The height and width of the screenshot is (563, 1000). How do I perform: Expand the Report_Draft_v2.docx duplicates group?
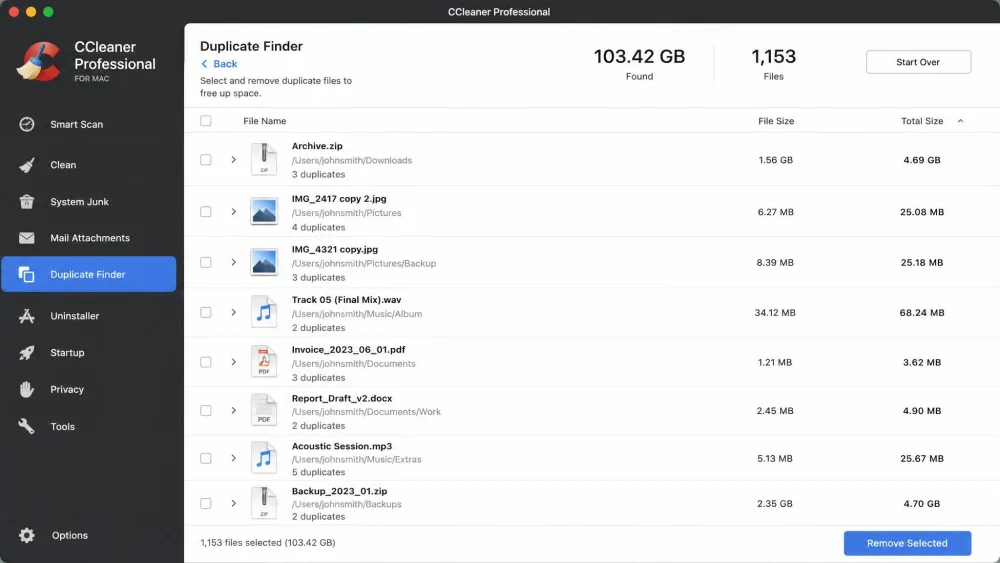pyautogui.click(x=233, y=410)
